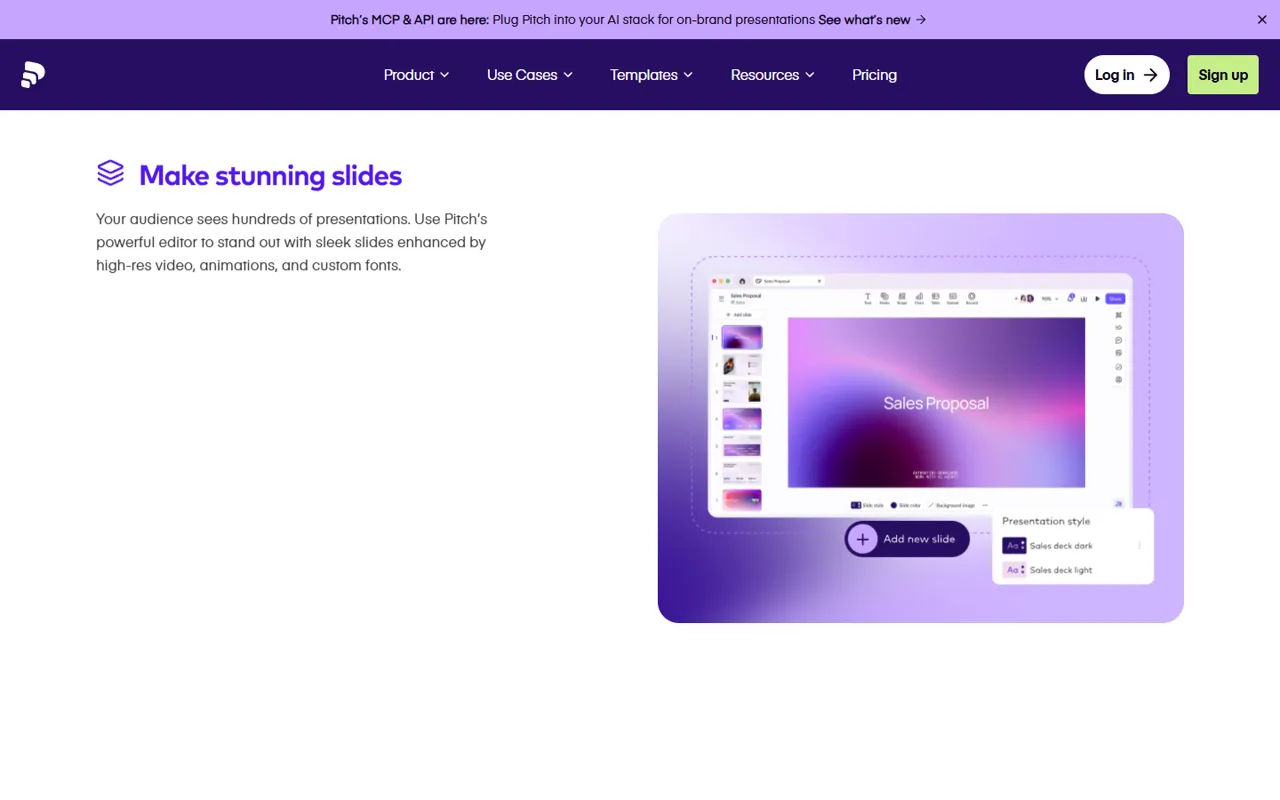Expand the Resources menu
The image size is (1280, 800).
tap(772, 75)
